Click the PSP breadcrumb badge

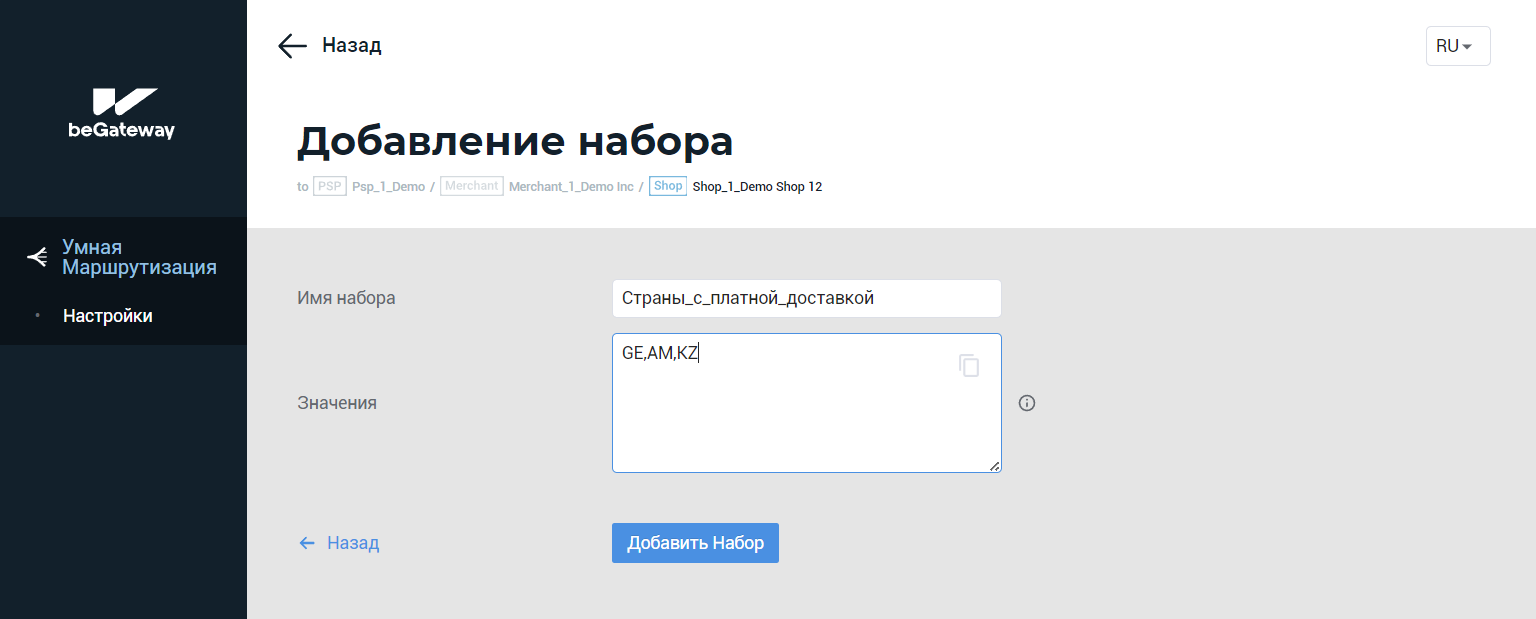[329, 186]
